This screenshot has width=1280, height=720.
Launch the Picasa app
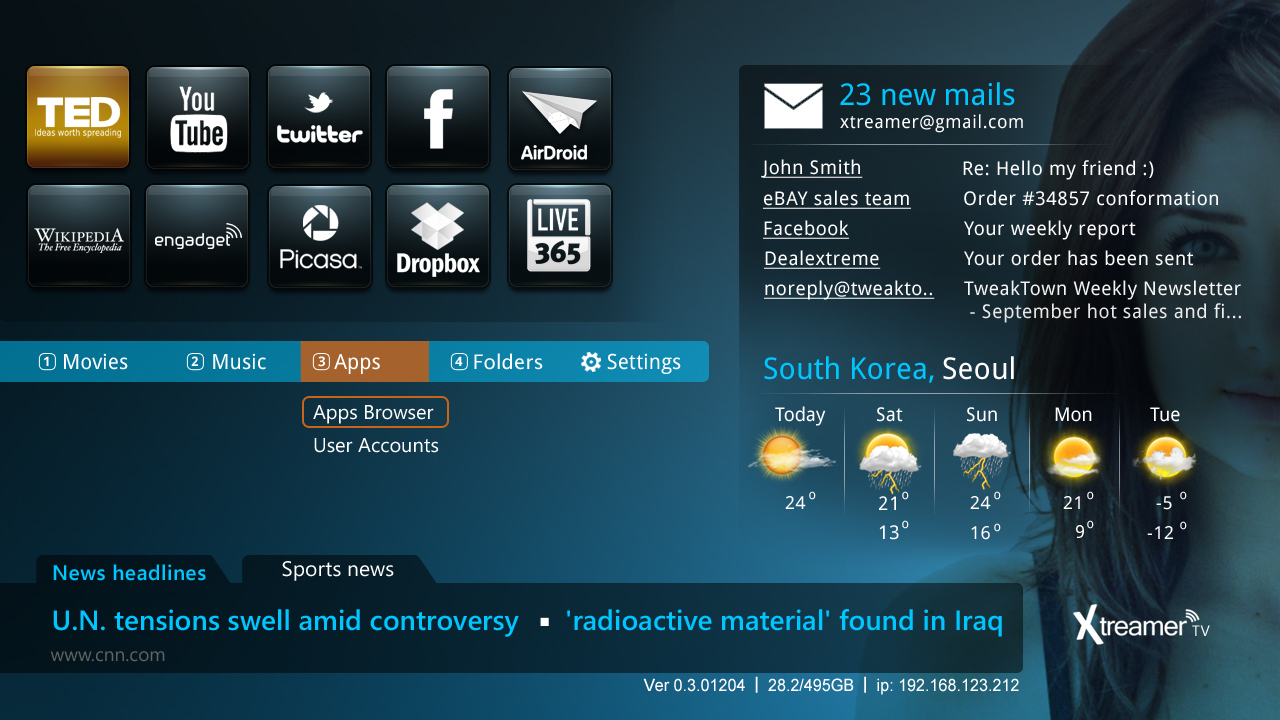(319, 235)
